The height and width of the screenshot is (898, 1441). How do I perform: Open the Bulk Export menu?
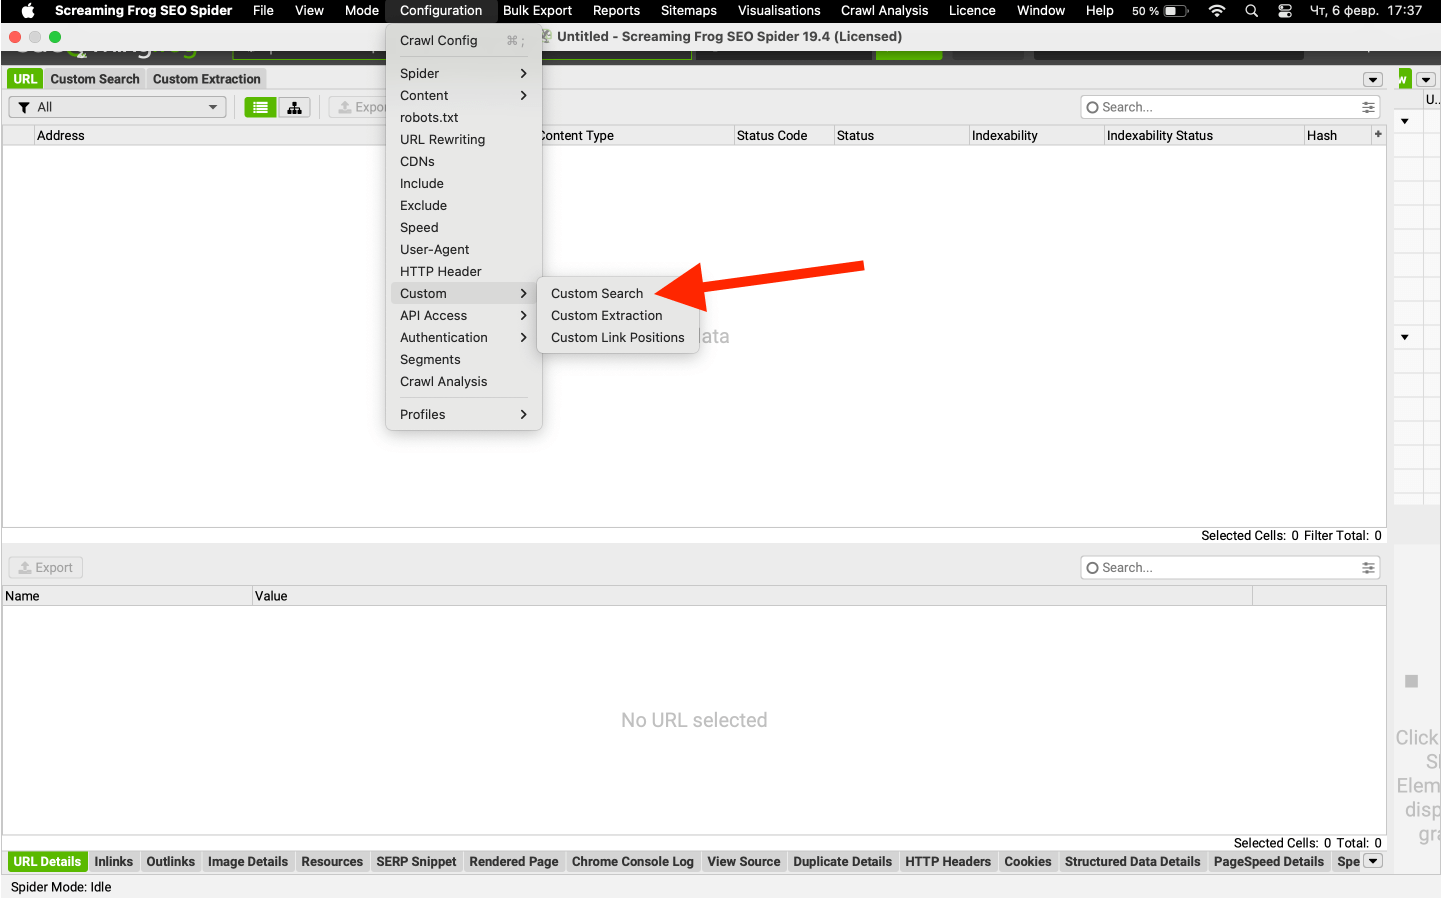(x=537, y=11)
